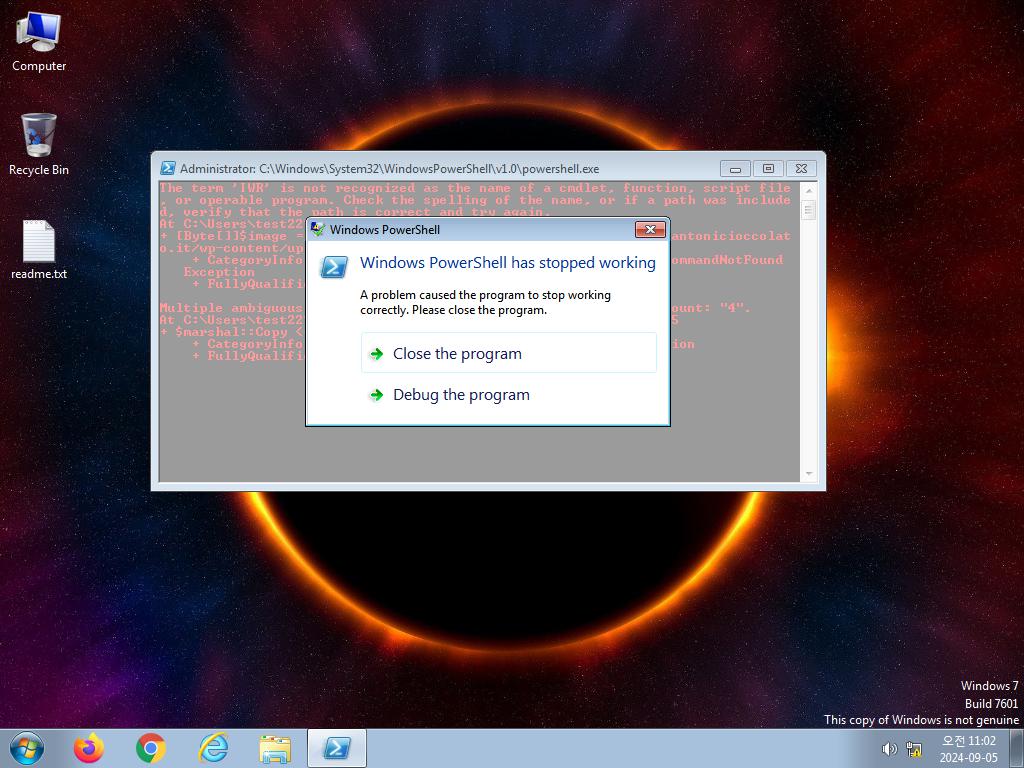Launch Firefox from the taskbar
The width and height of the screenshot is (1024, 768).
click(88, 748)
